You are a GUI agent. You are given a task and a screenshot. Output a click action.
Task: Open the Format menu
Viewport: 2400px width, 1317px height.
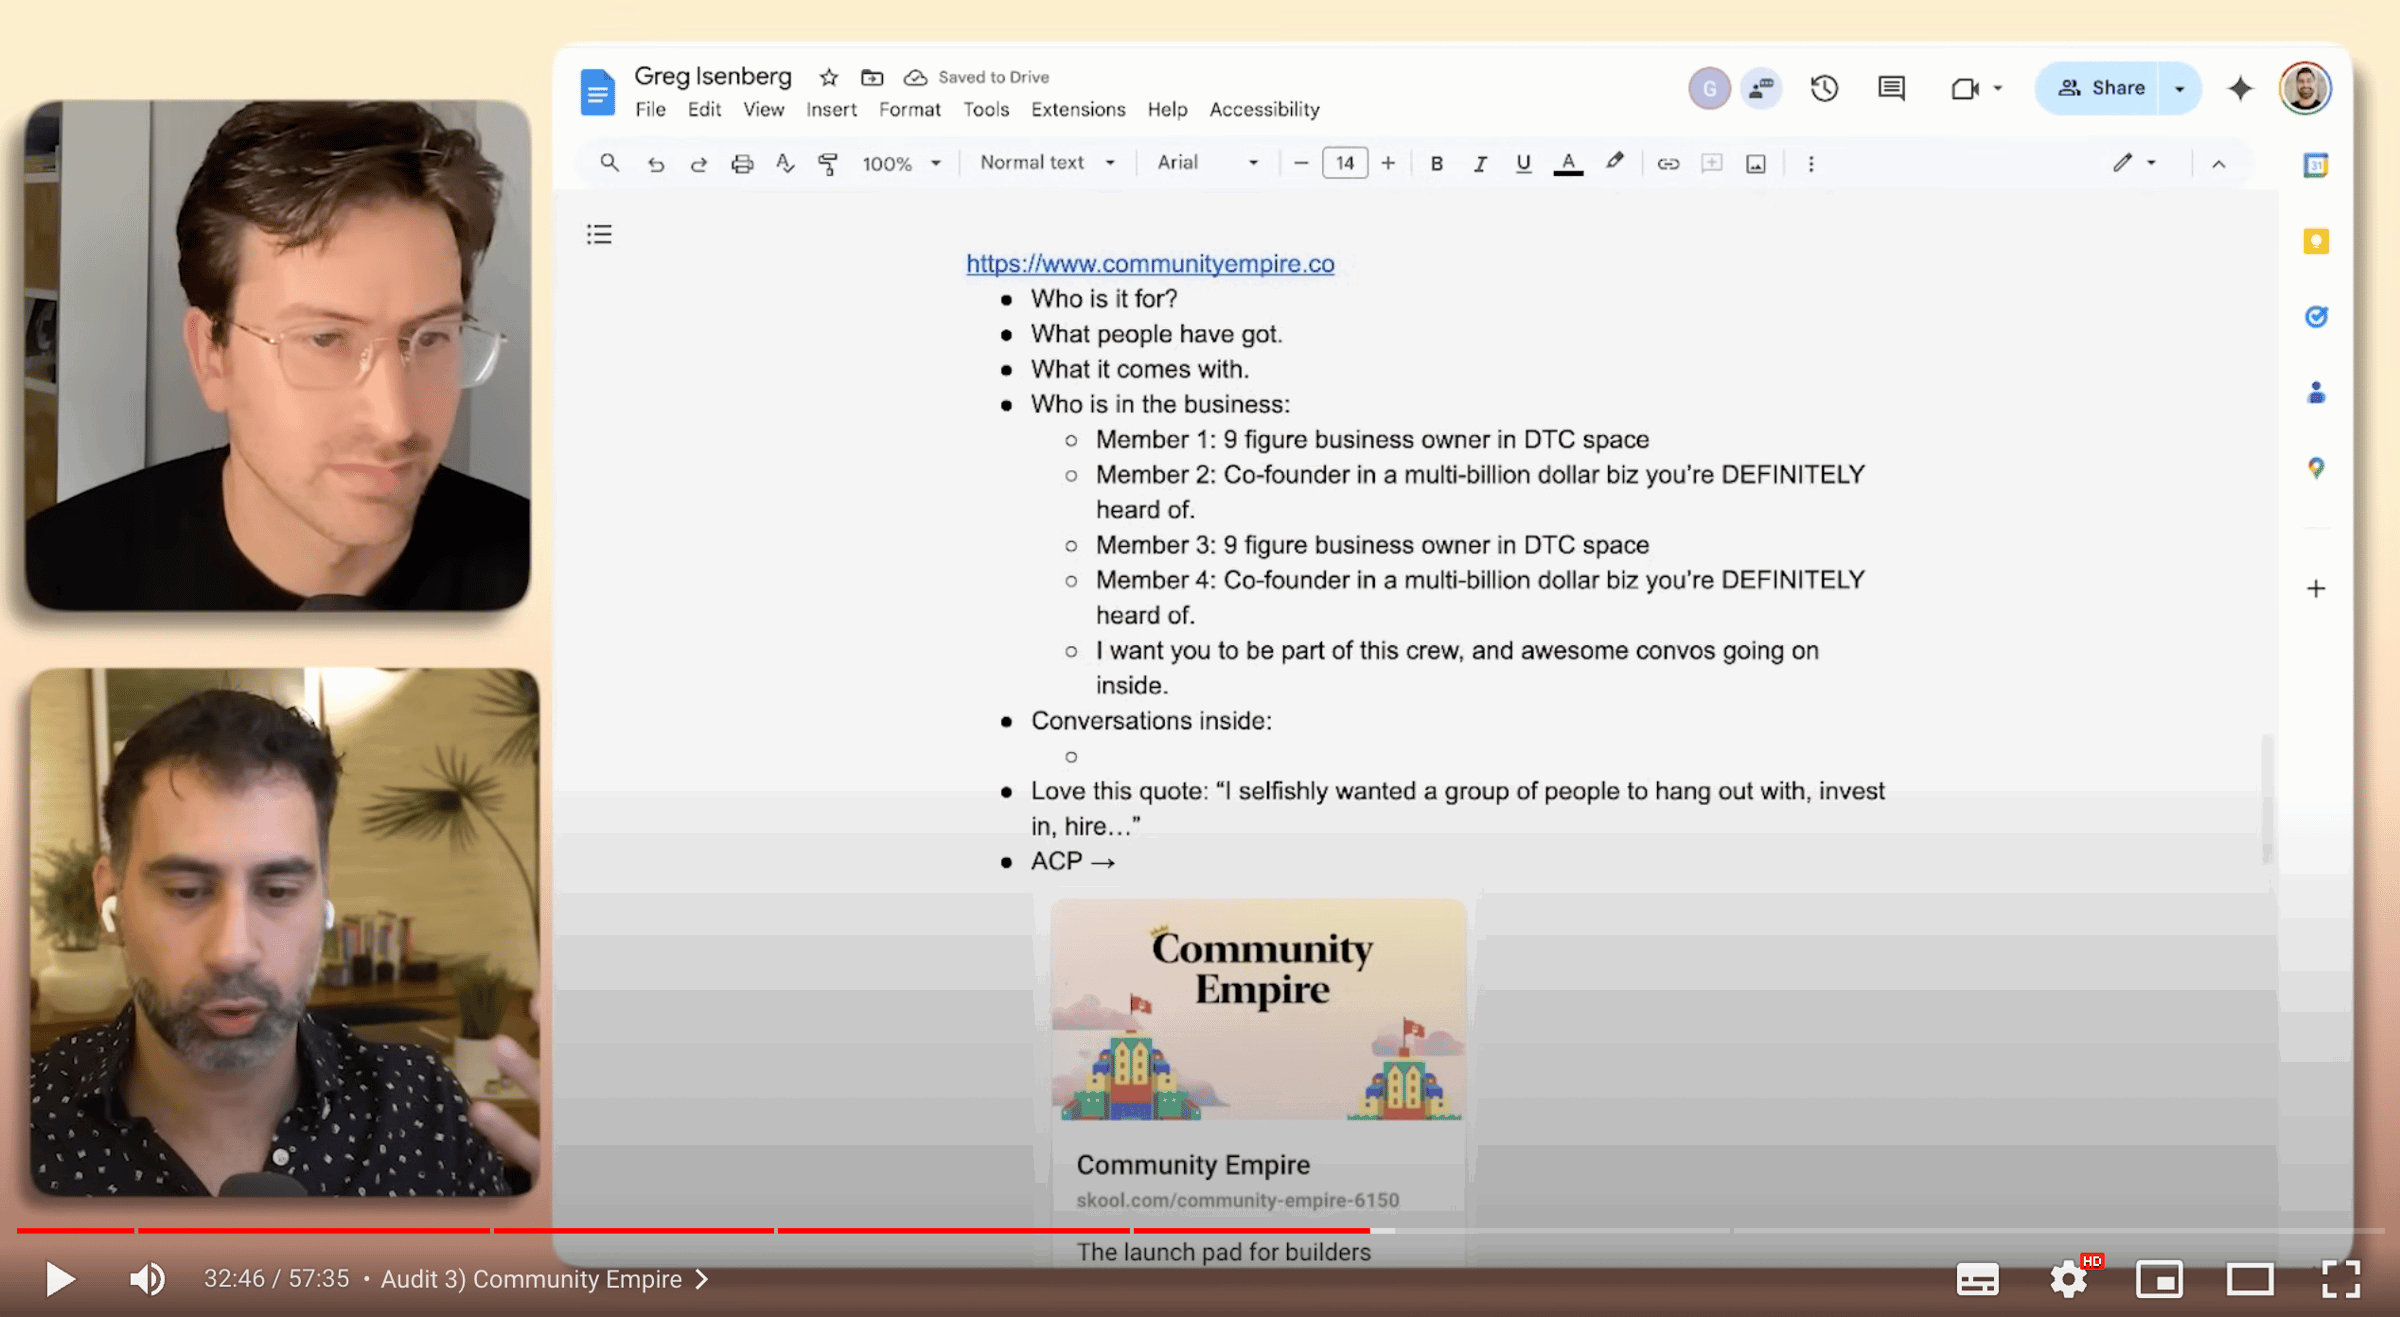909,109
